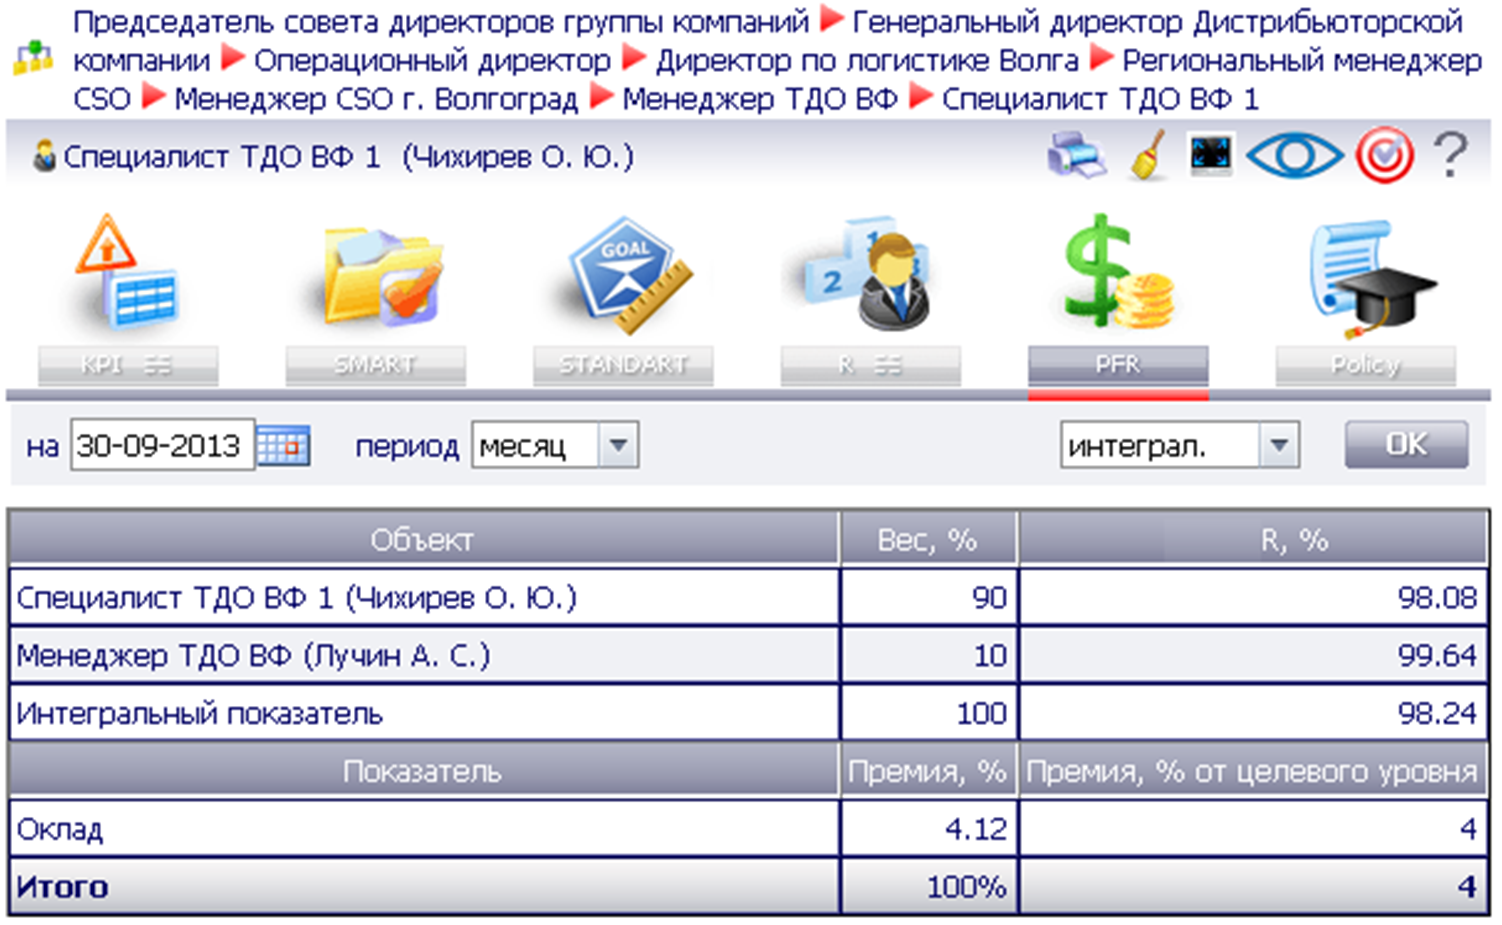Switch to the Policy tab

1365,365
